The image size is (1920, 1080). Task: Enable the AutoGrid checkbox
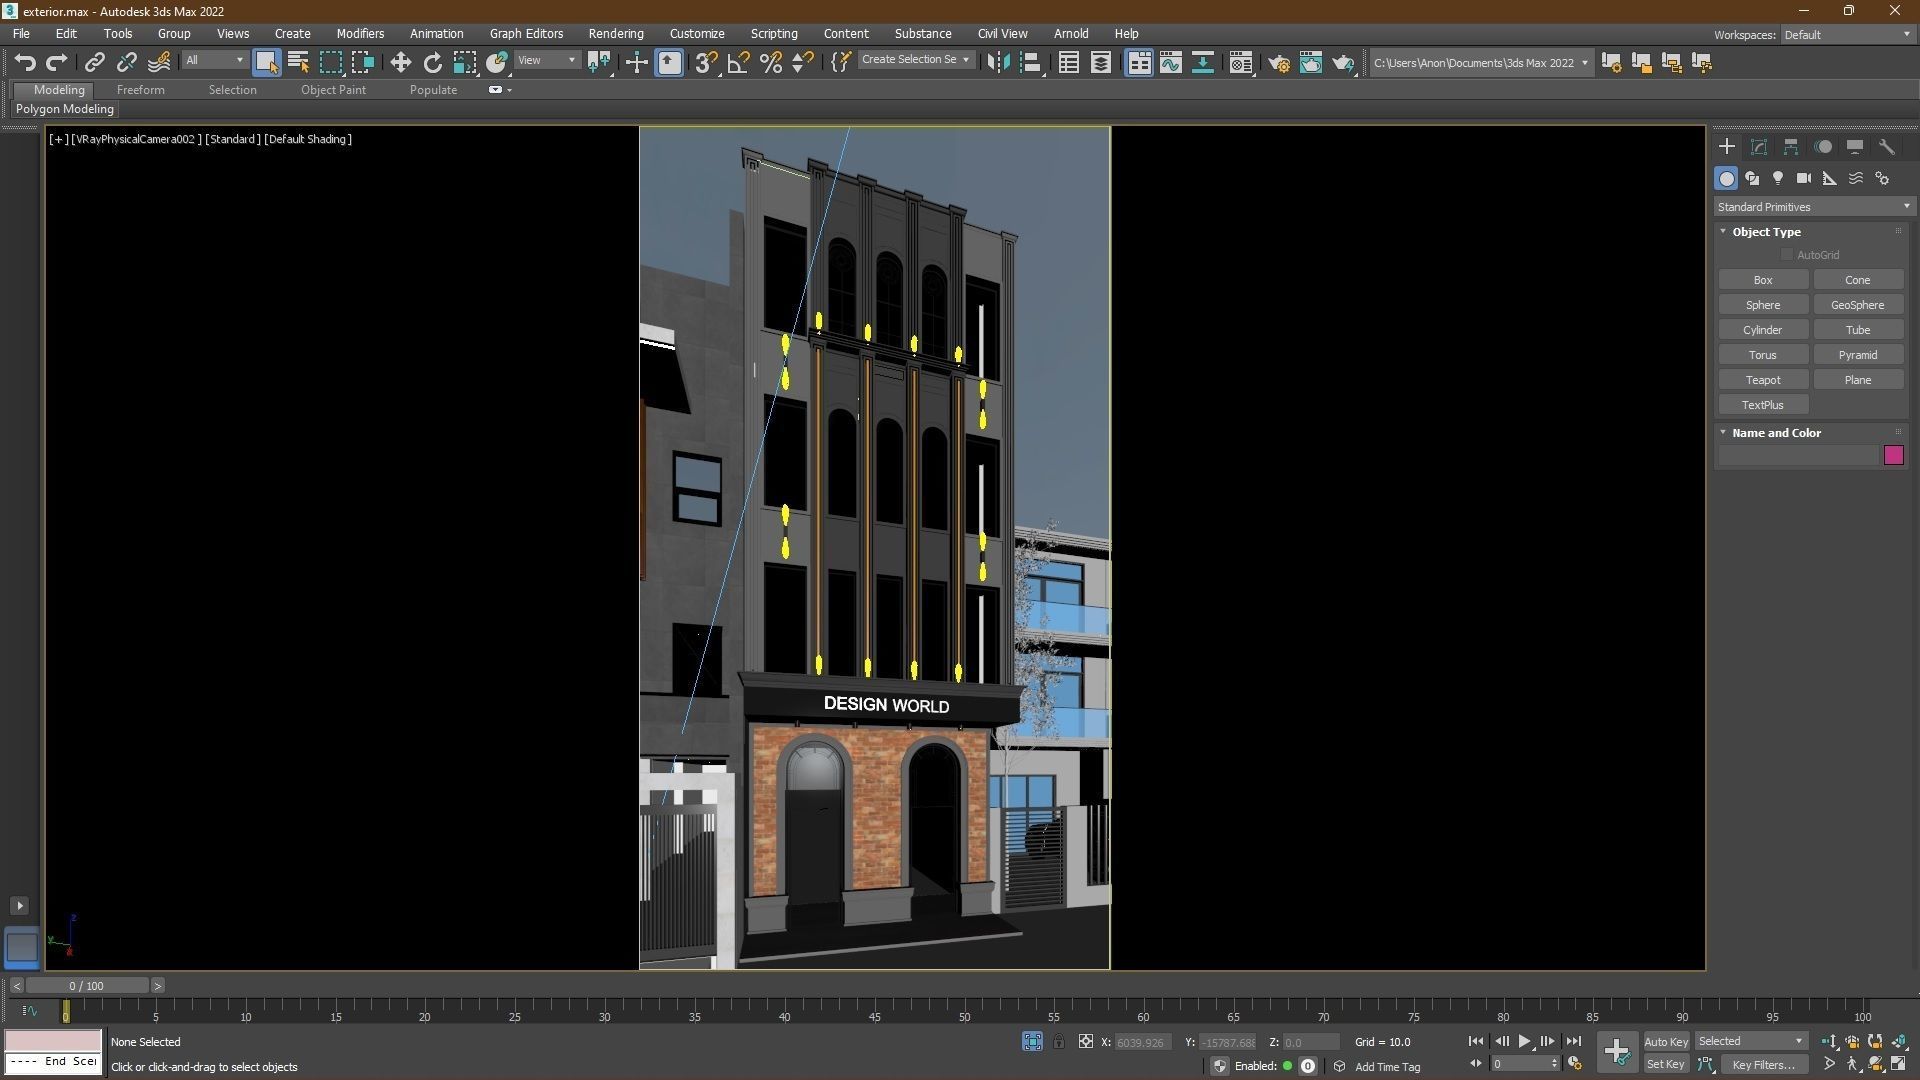tap(1788, 254)
